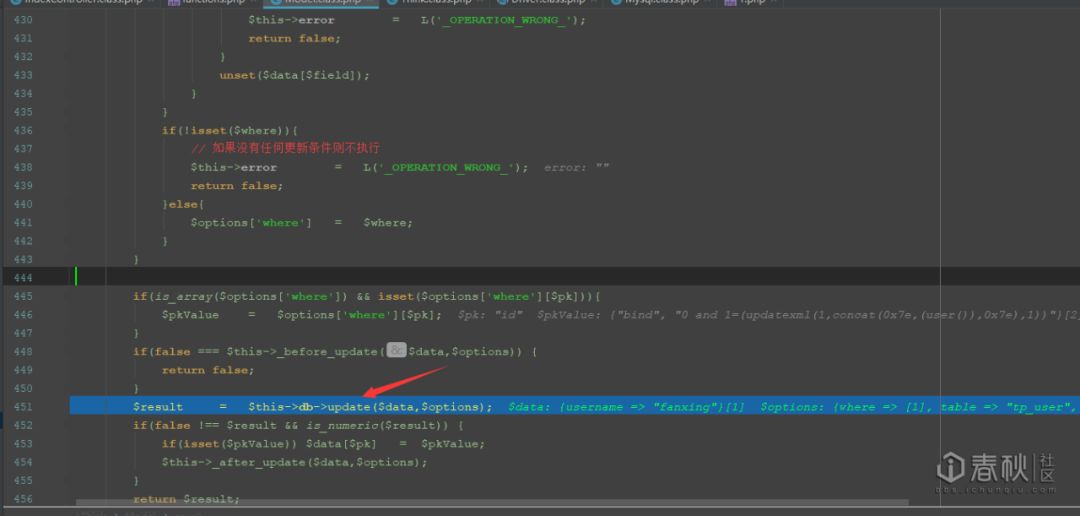Click $this->error on line 438
This screenshot has height=516, width=1080.
(233, 167)
